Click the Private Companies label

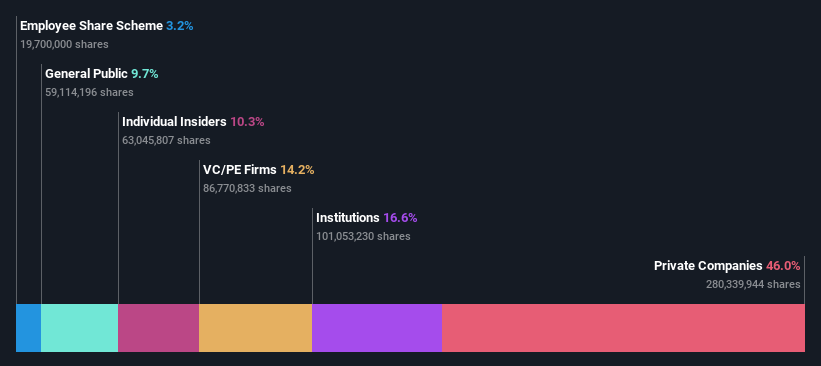[x=708, y=266]
